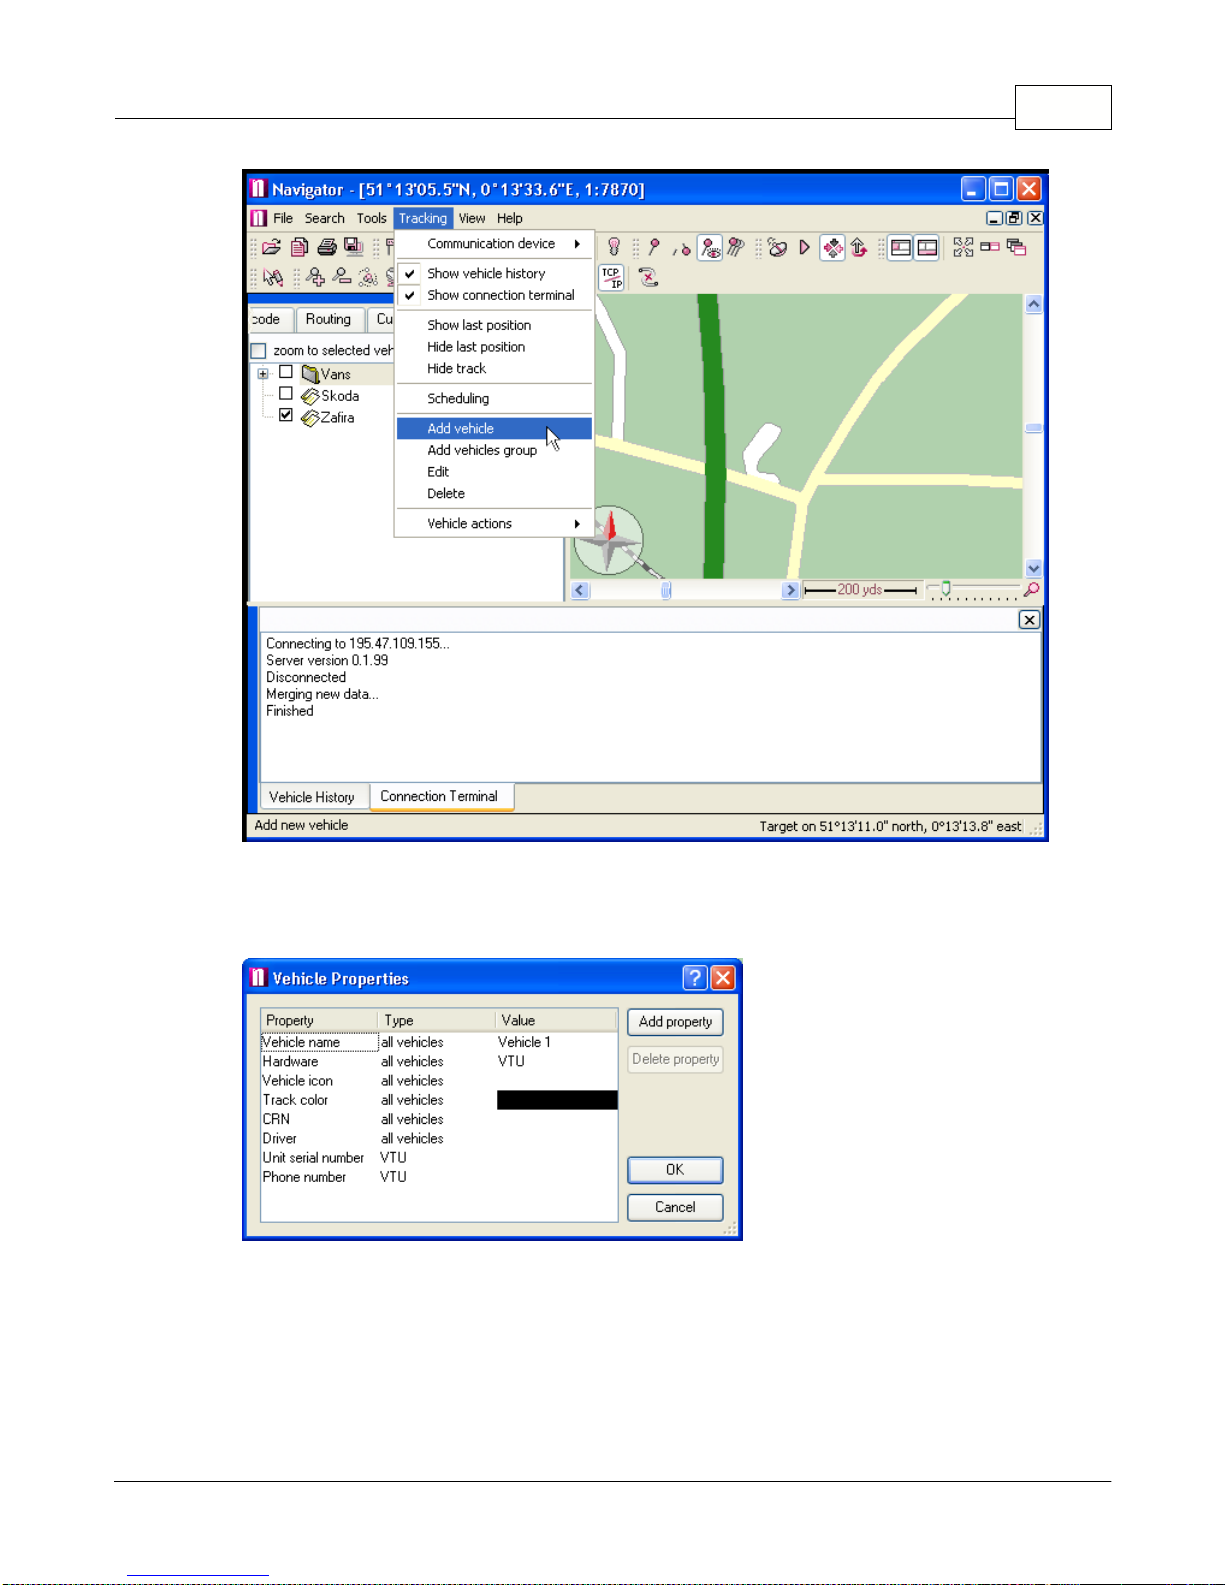The image size is (1225, 1585).
Task: Check the Skoda vehicle checkbox
Action: pyautogui.click(x=286, y=394)
